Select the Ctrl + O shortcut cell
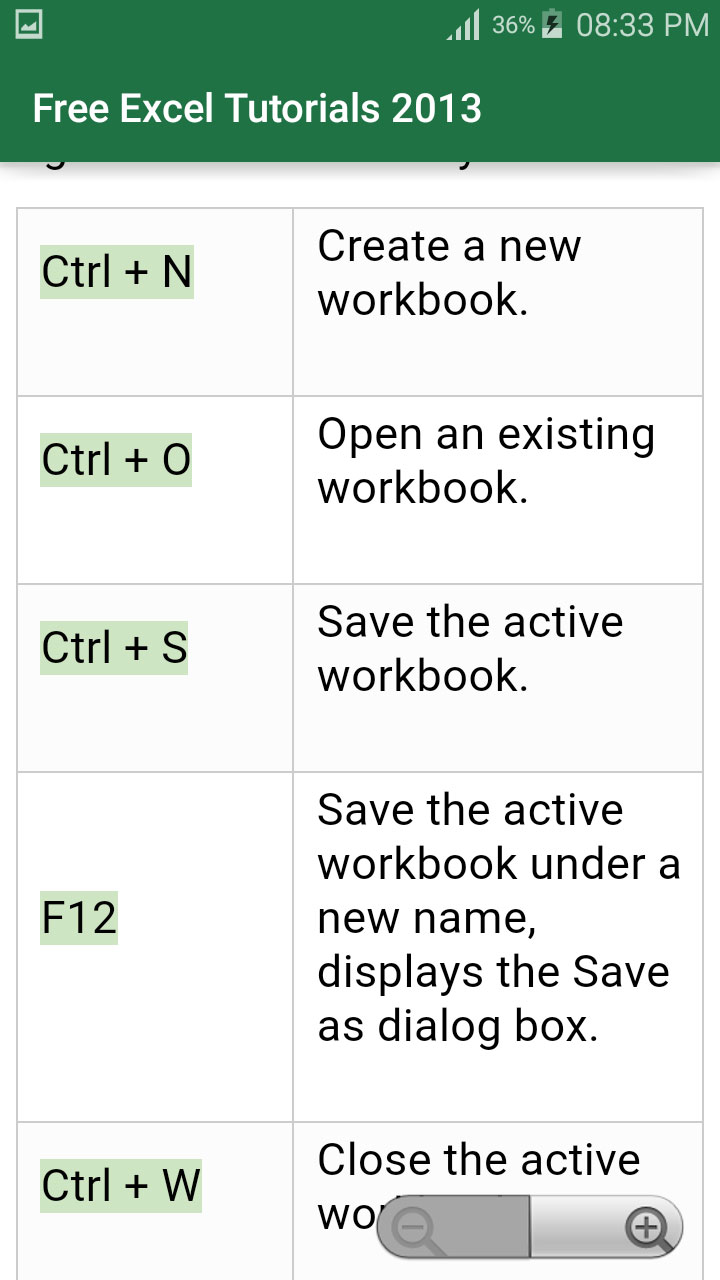 115,459
